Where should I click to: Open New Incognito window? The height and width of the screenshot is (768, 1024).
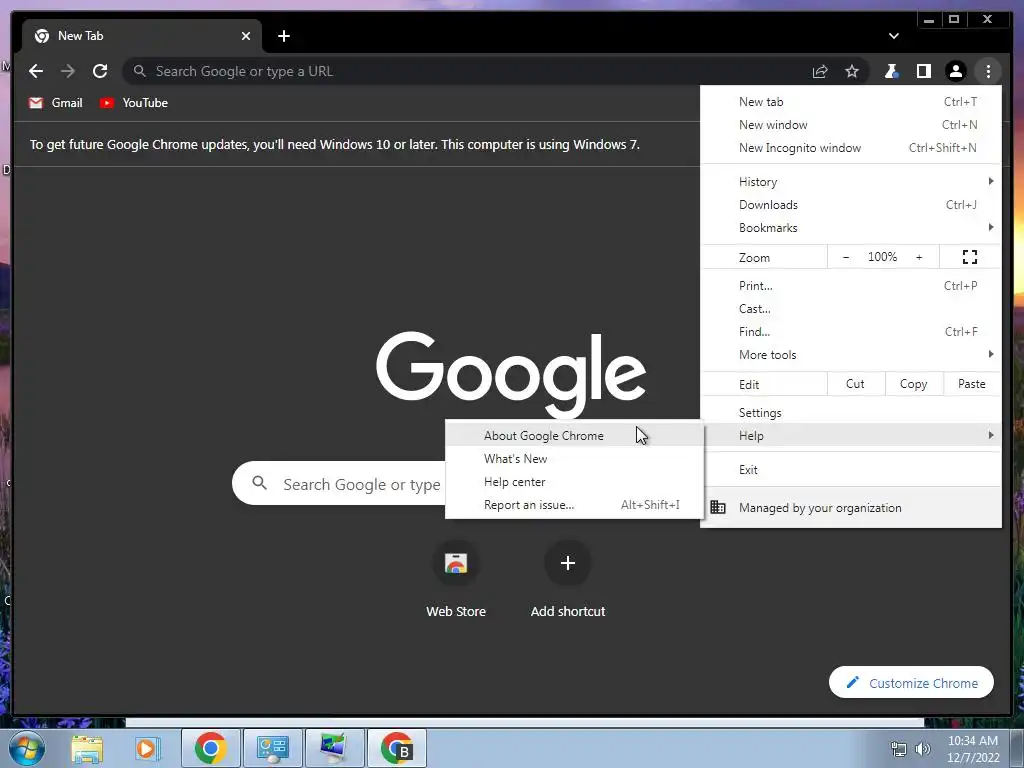point(851,148)
